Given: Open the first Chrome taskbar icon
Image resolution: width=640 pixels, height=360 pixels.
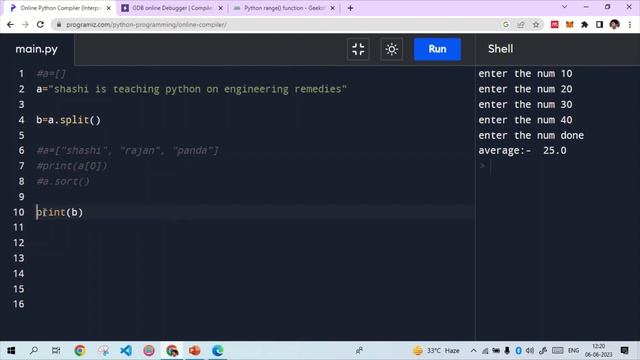Looking at the screenshot, I should click(80, 351).
